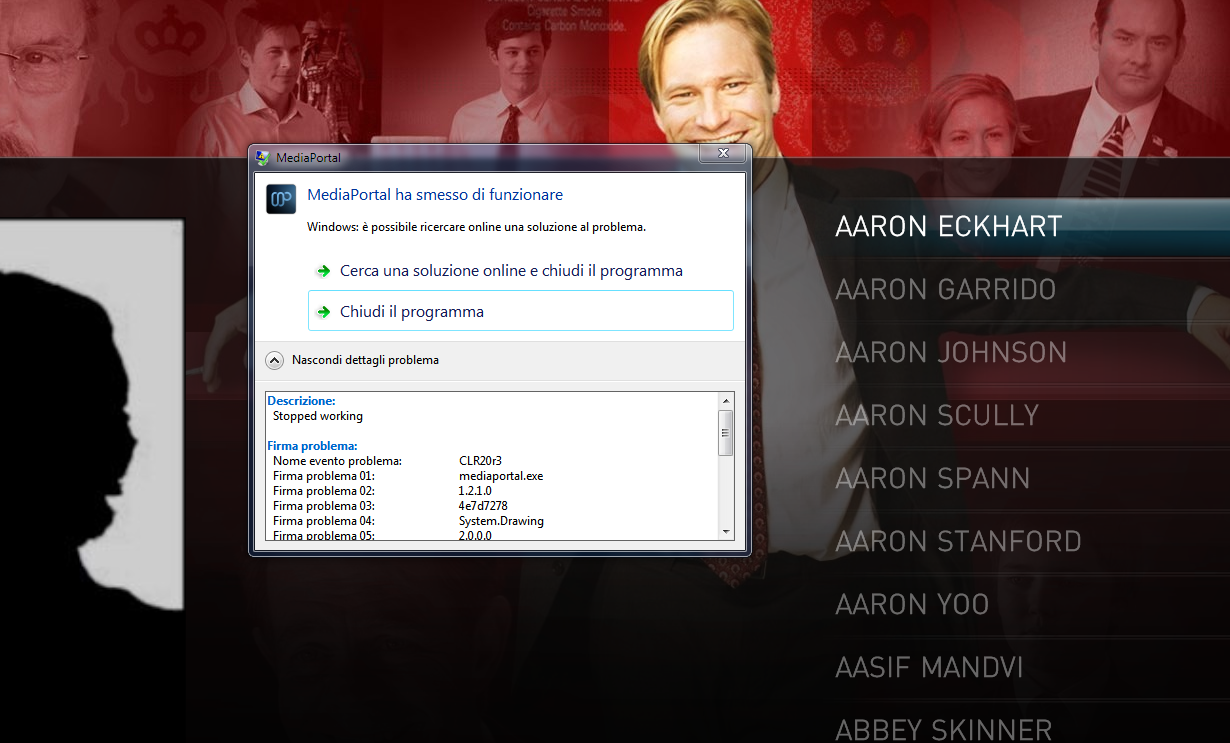Click 'Nascondi dettagli problema' label
1230x743 pixels.
365,360
